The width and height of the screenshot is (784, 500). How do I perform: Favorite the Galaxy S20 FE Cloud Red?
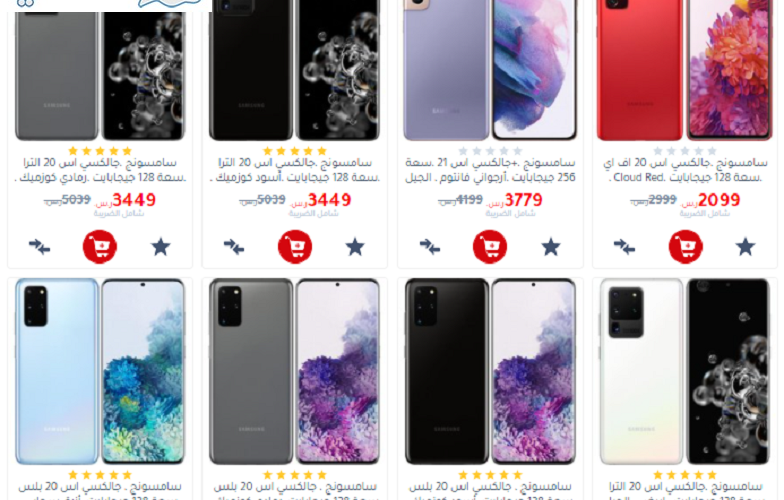tap(746, 246)
